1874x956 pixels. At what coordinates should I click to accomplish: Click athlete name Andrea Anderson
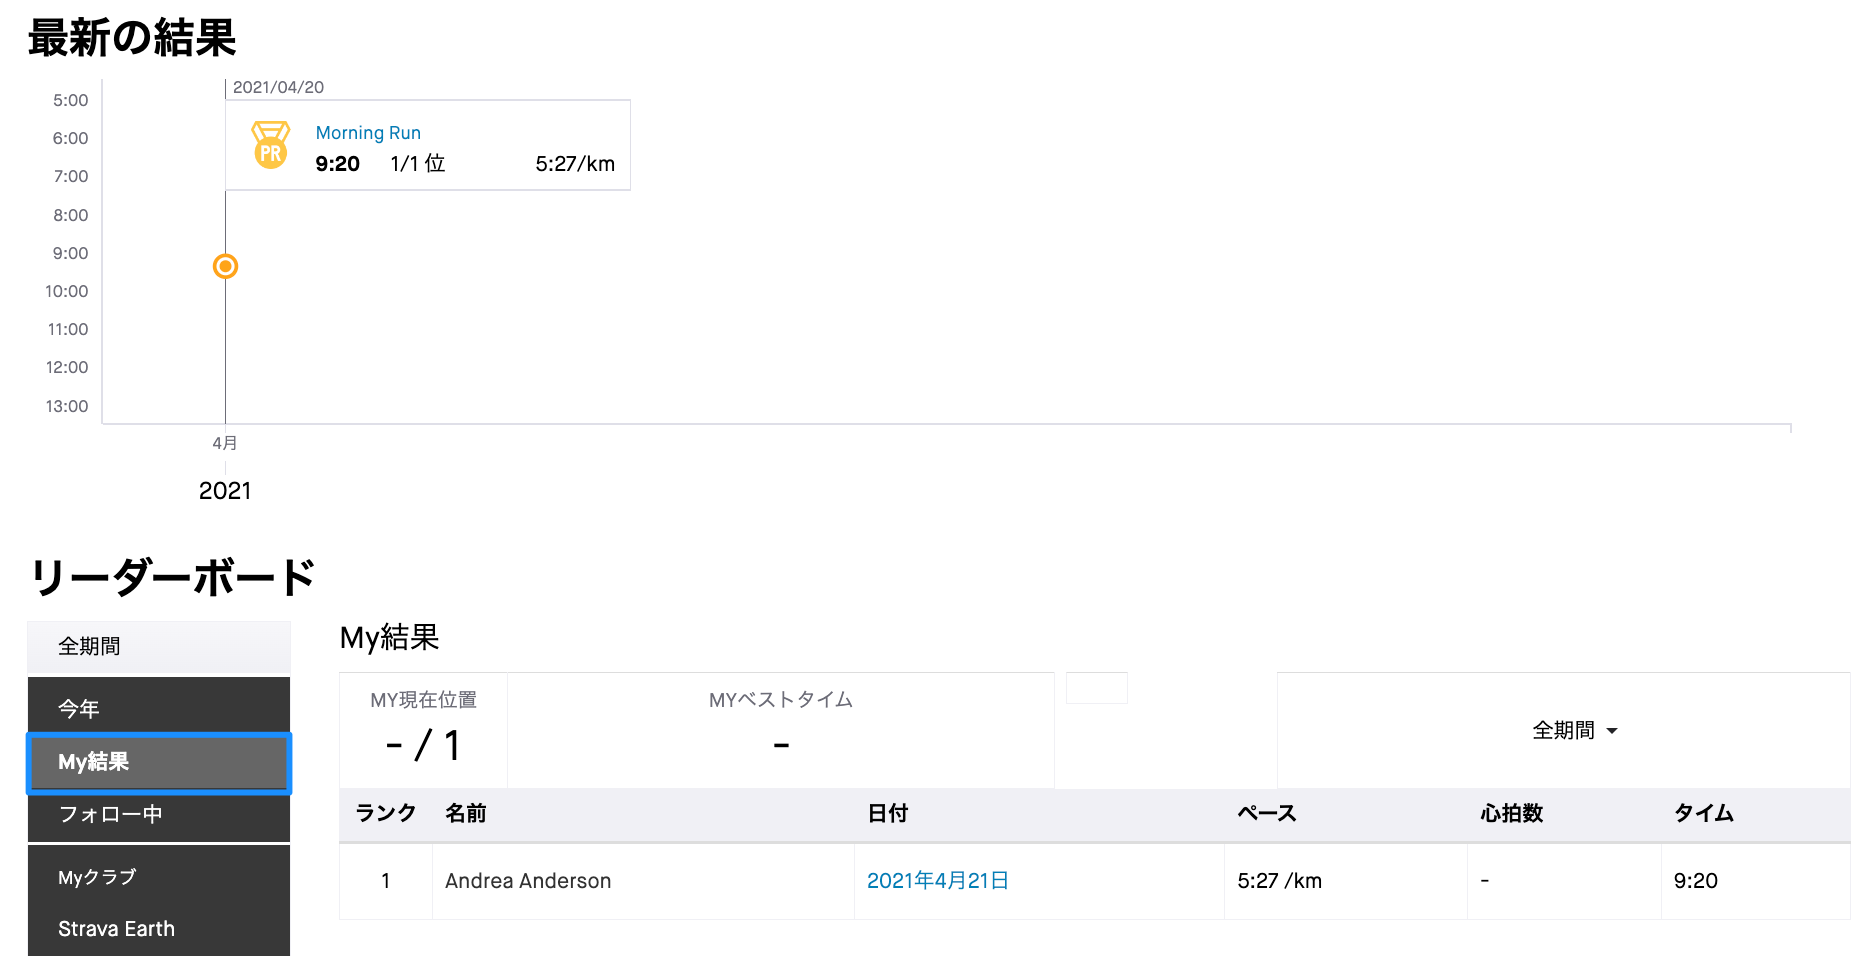pyautogui.click(x=528, y=881)
